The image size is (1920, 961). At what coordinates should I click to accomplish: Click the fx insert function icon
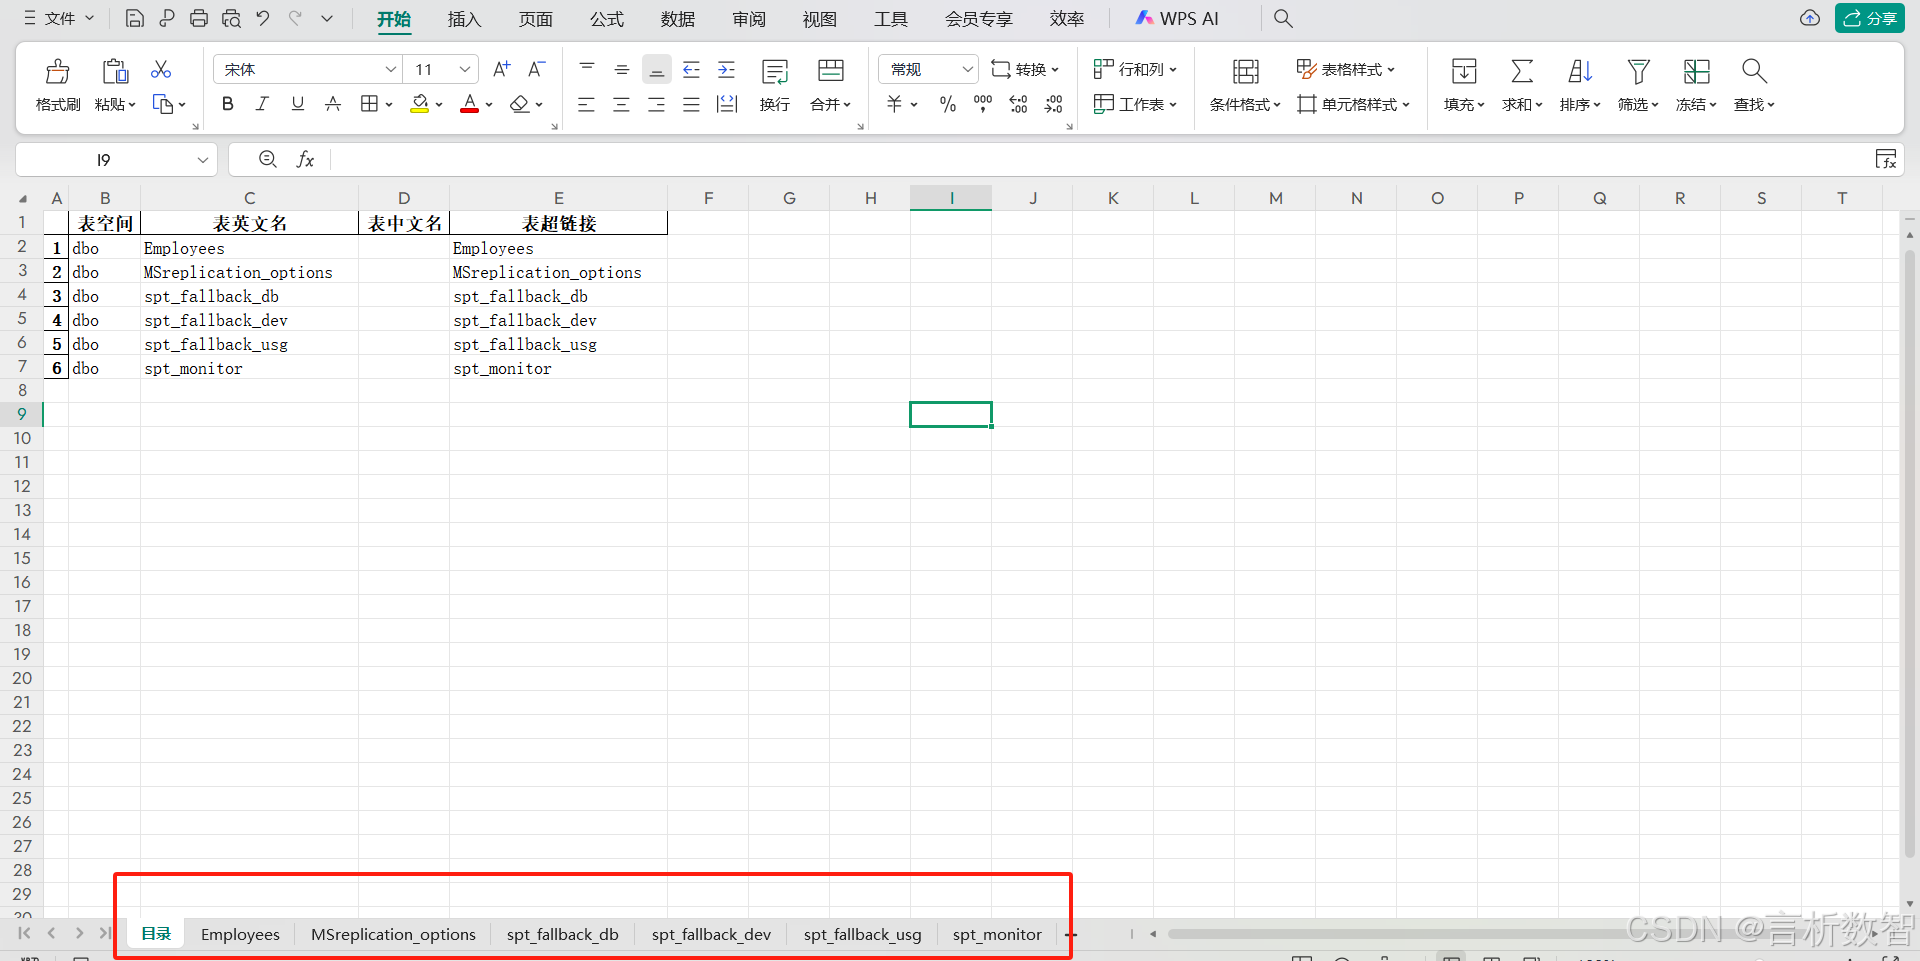click(306, 159)
